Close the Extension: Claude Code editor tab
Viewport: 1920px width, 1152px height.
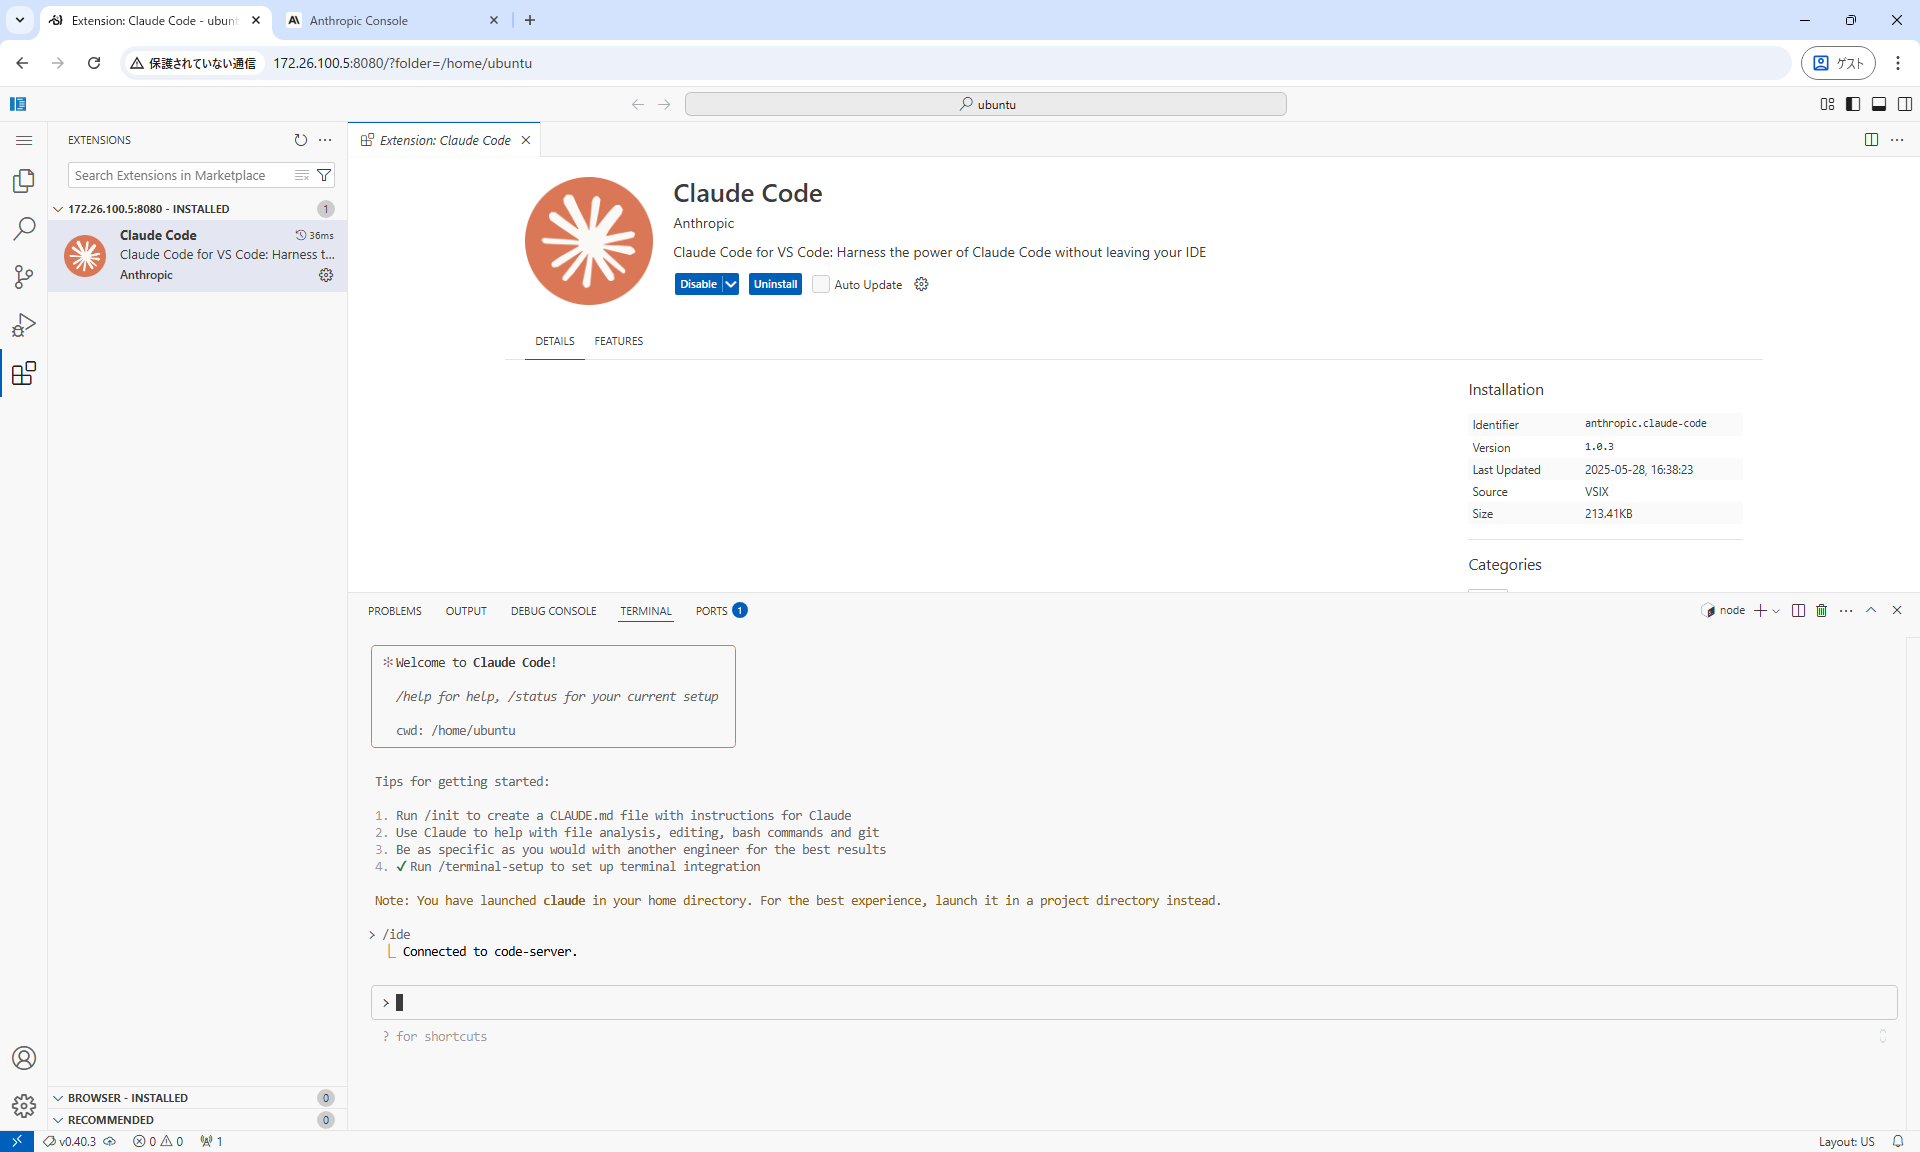tap(526, 140)
